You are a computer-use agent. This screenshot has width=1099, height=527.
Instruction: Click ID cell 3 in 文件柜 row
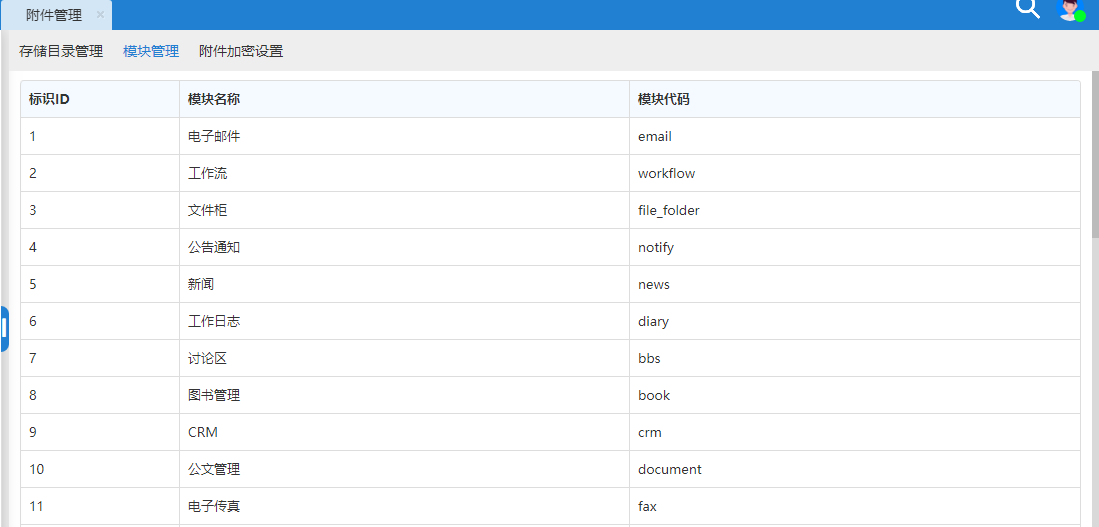[100, 210]
